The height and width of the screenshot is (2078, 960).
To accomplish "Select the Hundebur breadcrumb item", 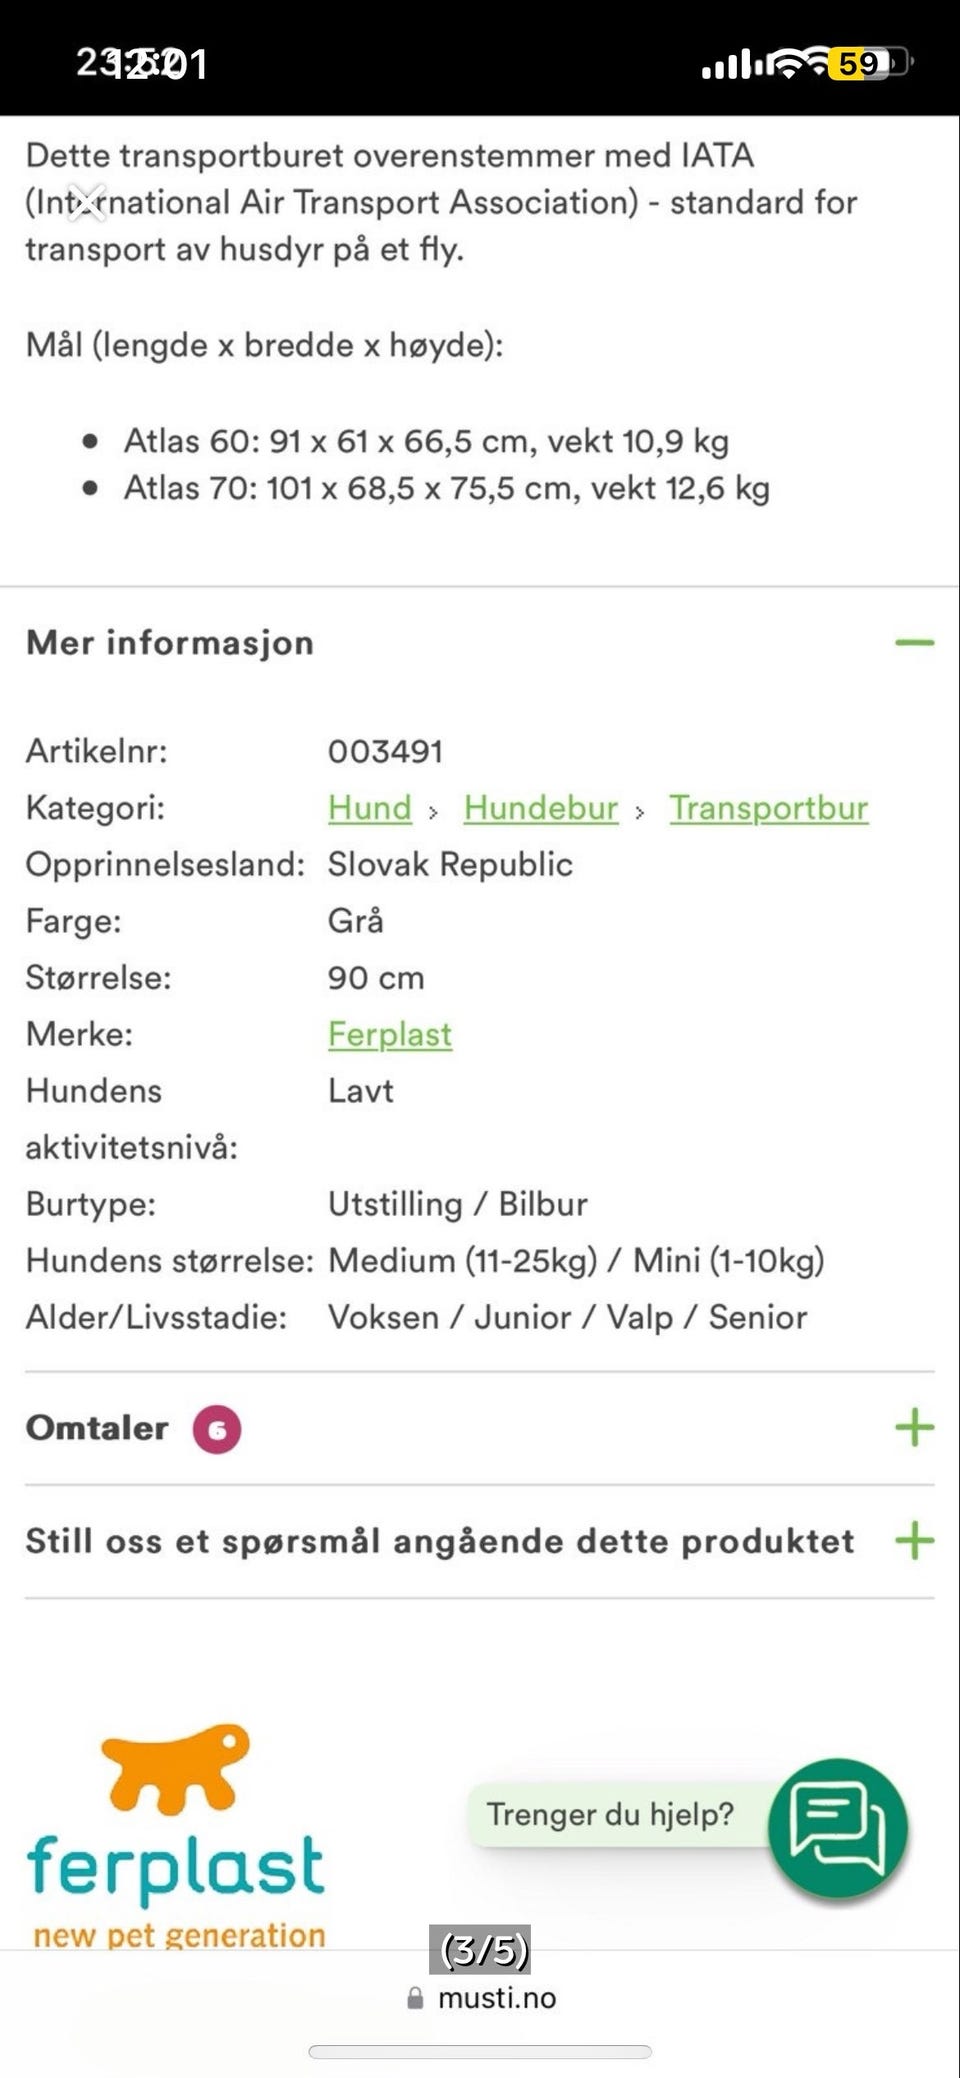I will (x=538, y=808).
